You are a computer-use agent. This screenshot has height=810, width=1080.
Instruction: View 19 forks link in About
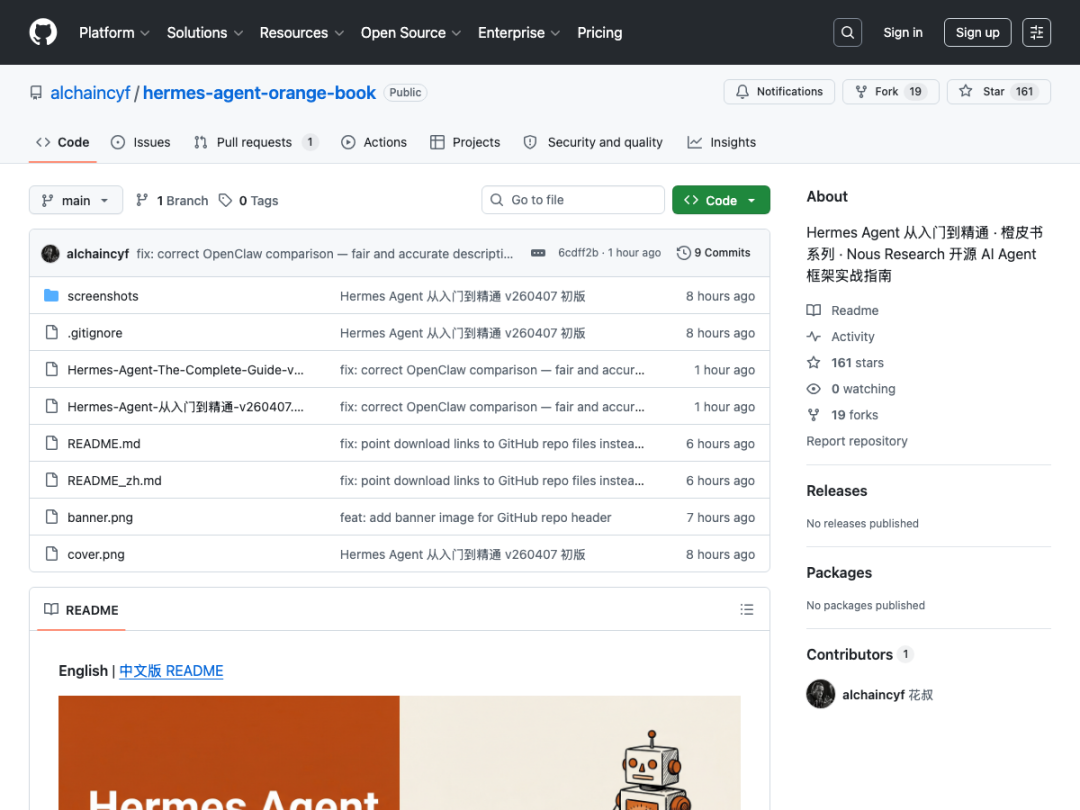click(842, 415)
